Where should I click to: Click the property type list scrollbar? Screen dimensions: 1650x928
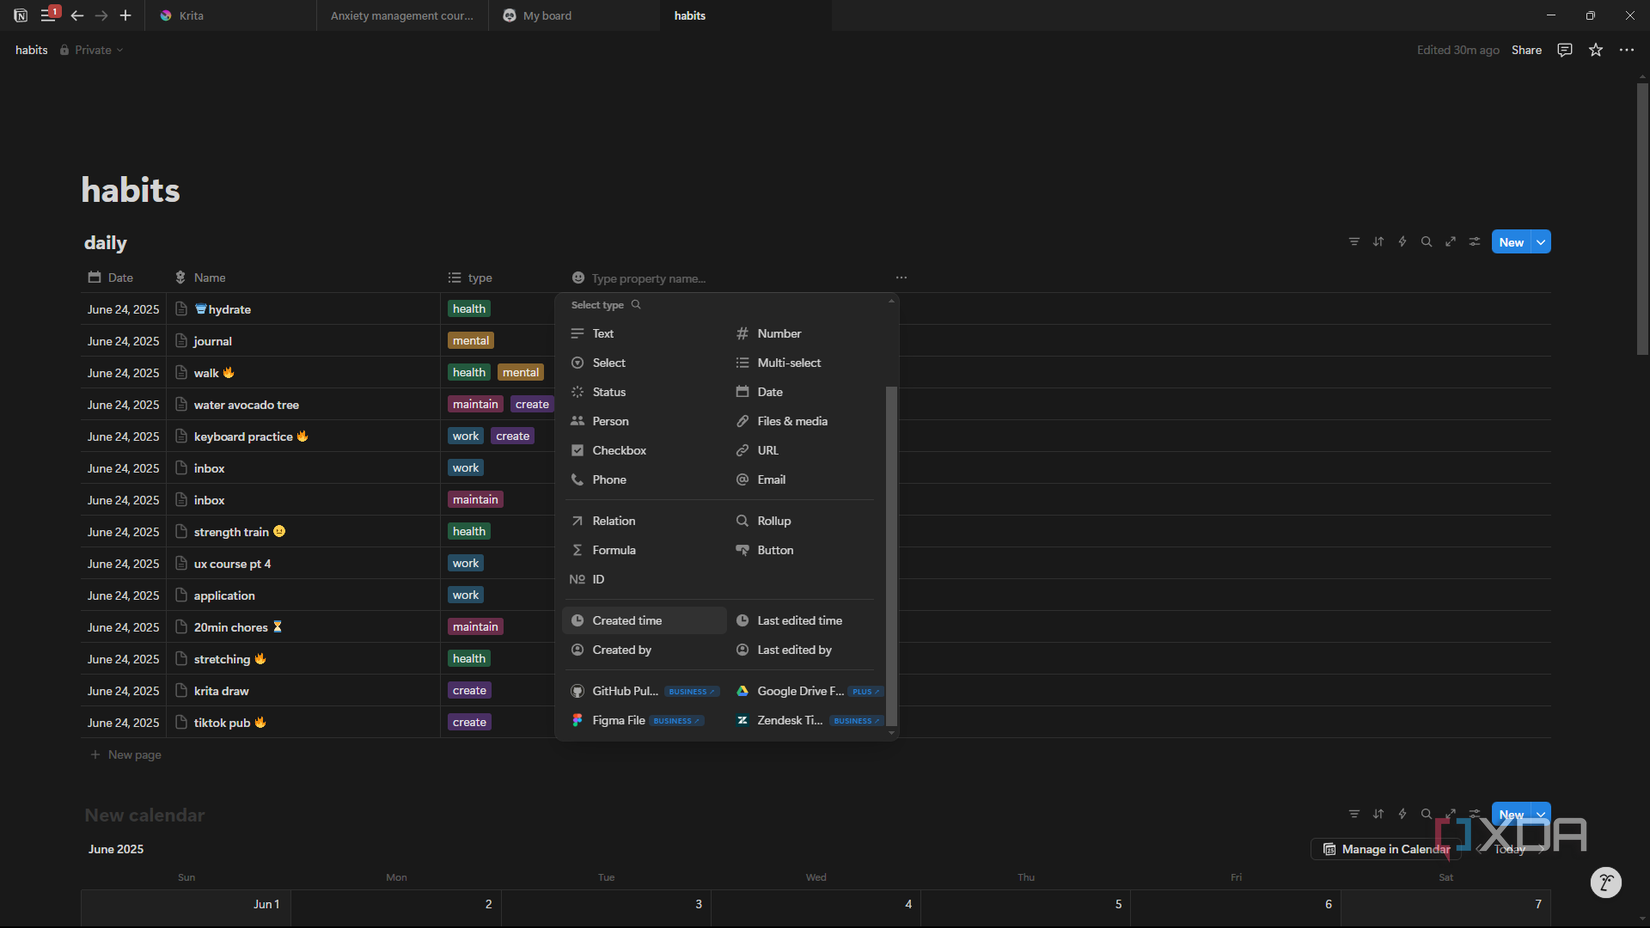(891, 556)
